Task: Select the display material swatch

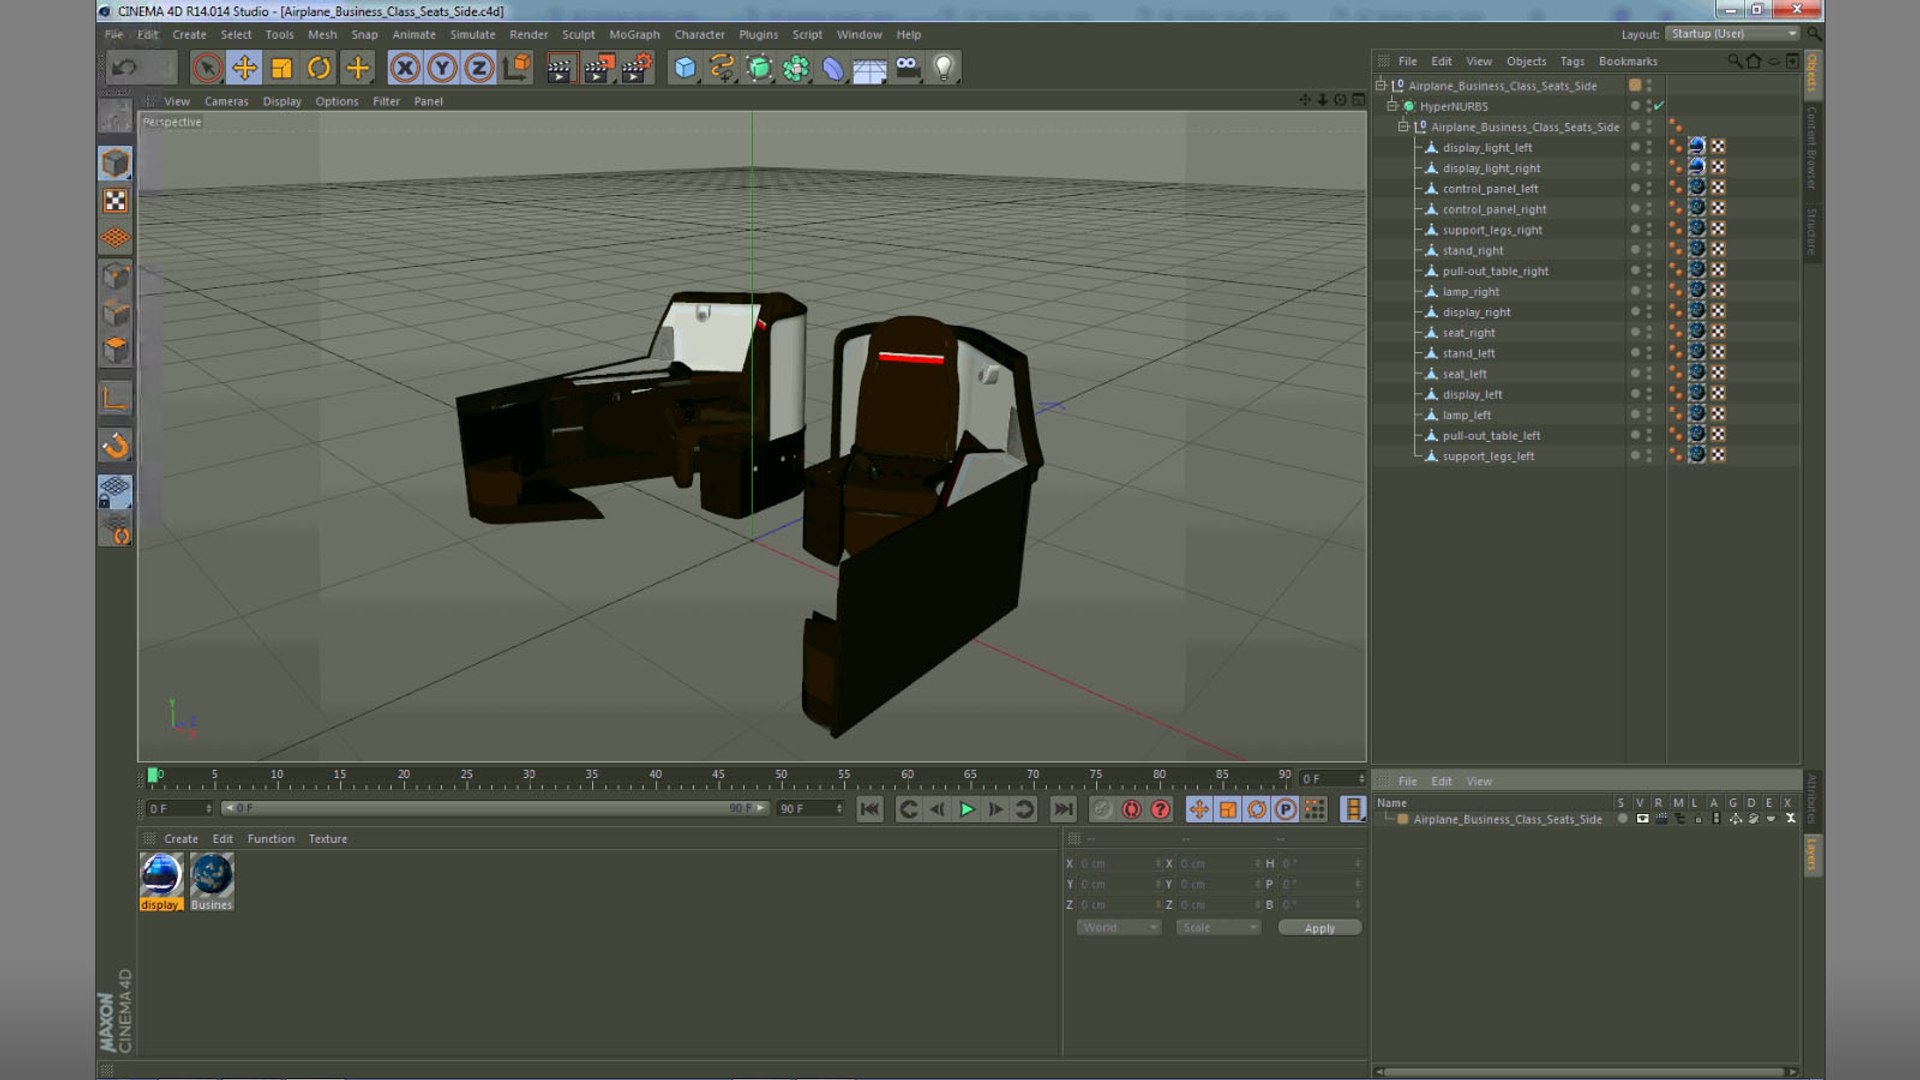Action: coord(161,881)
